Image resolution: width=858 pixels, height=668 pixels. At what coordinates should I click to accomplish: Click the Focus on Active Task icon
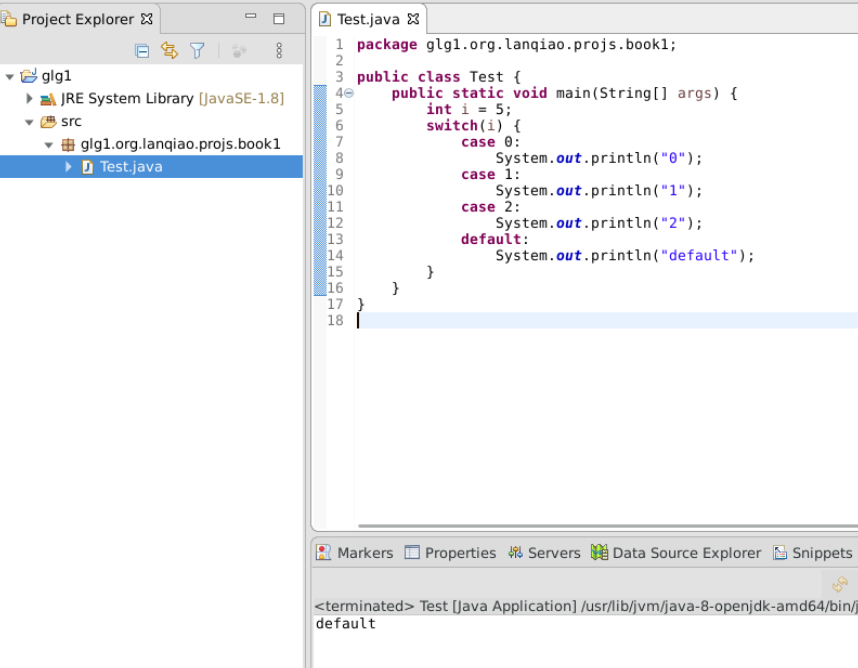[x=239, y=51]
